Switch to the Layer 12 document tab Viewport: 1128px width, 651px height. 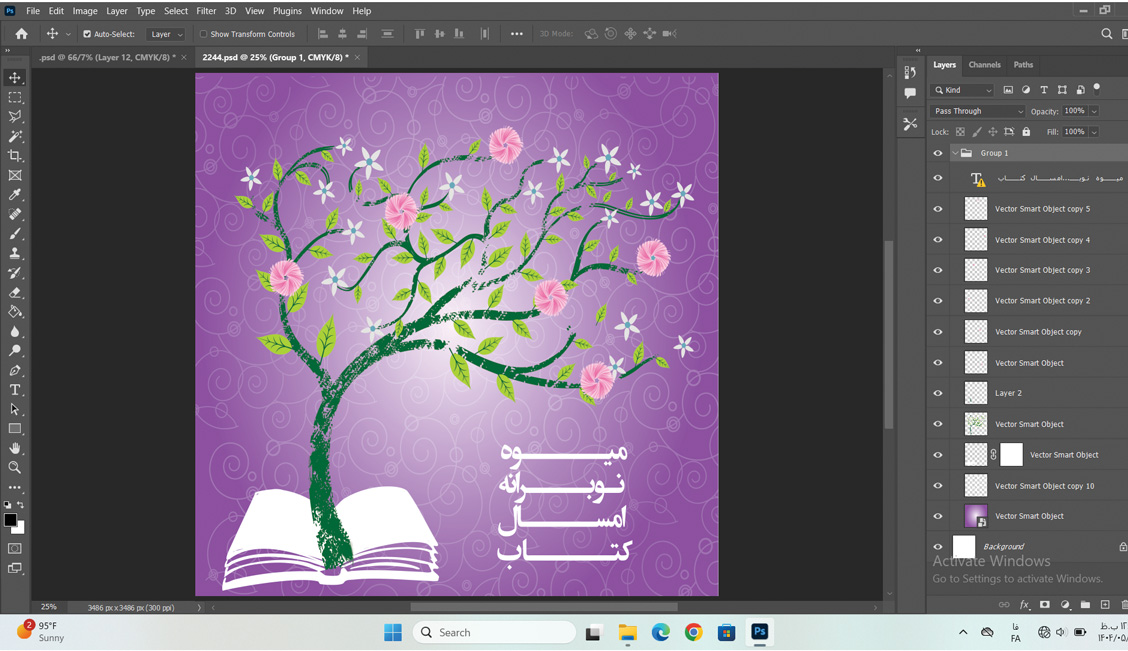pyautogui.click(x=107, y=58)
